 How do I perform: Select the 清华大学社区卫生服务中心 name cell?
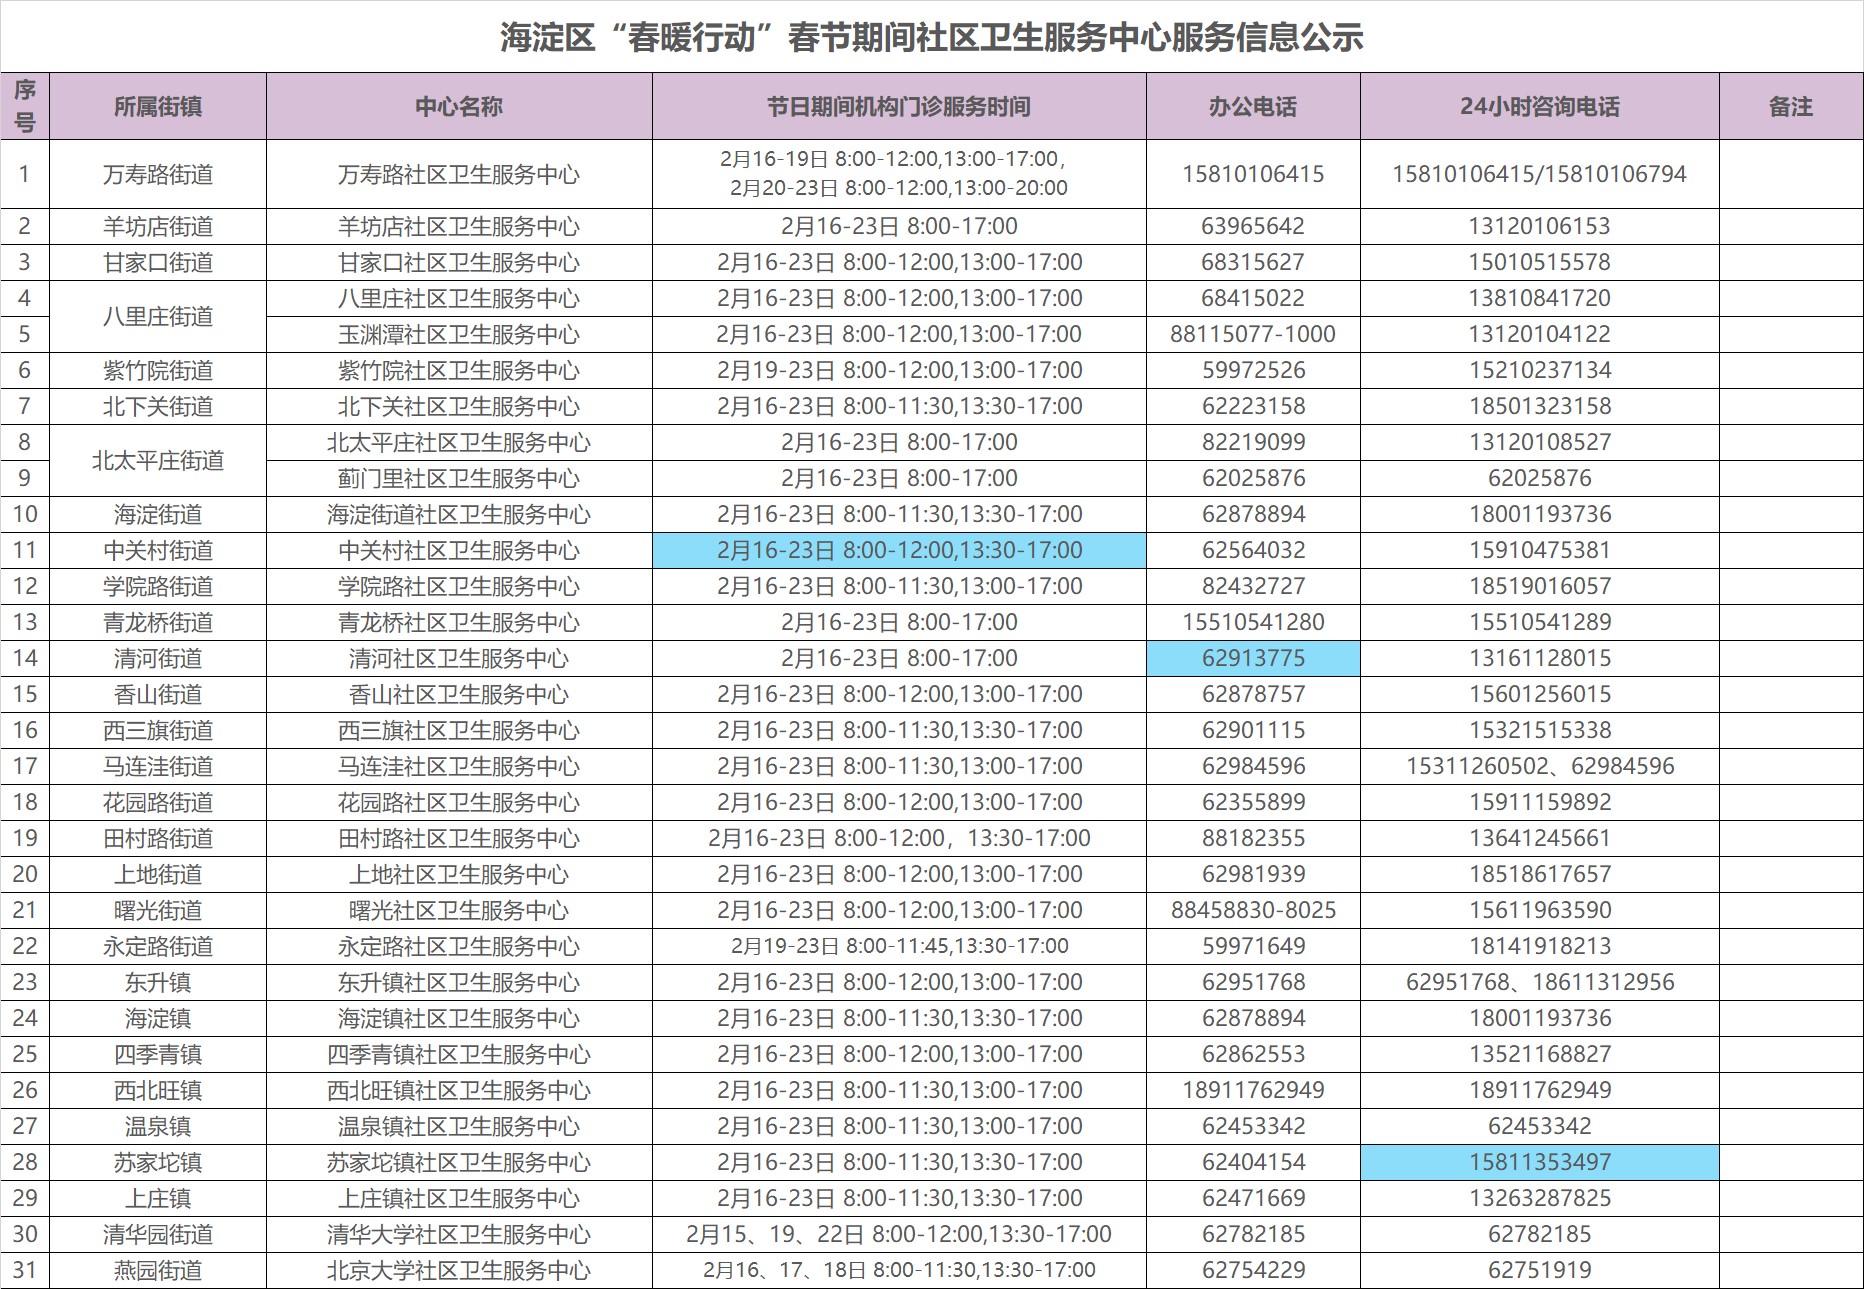point(459,1234)
